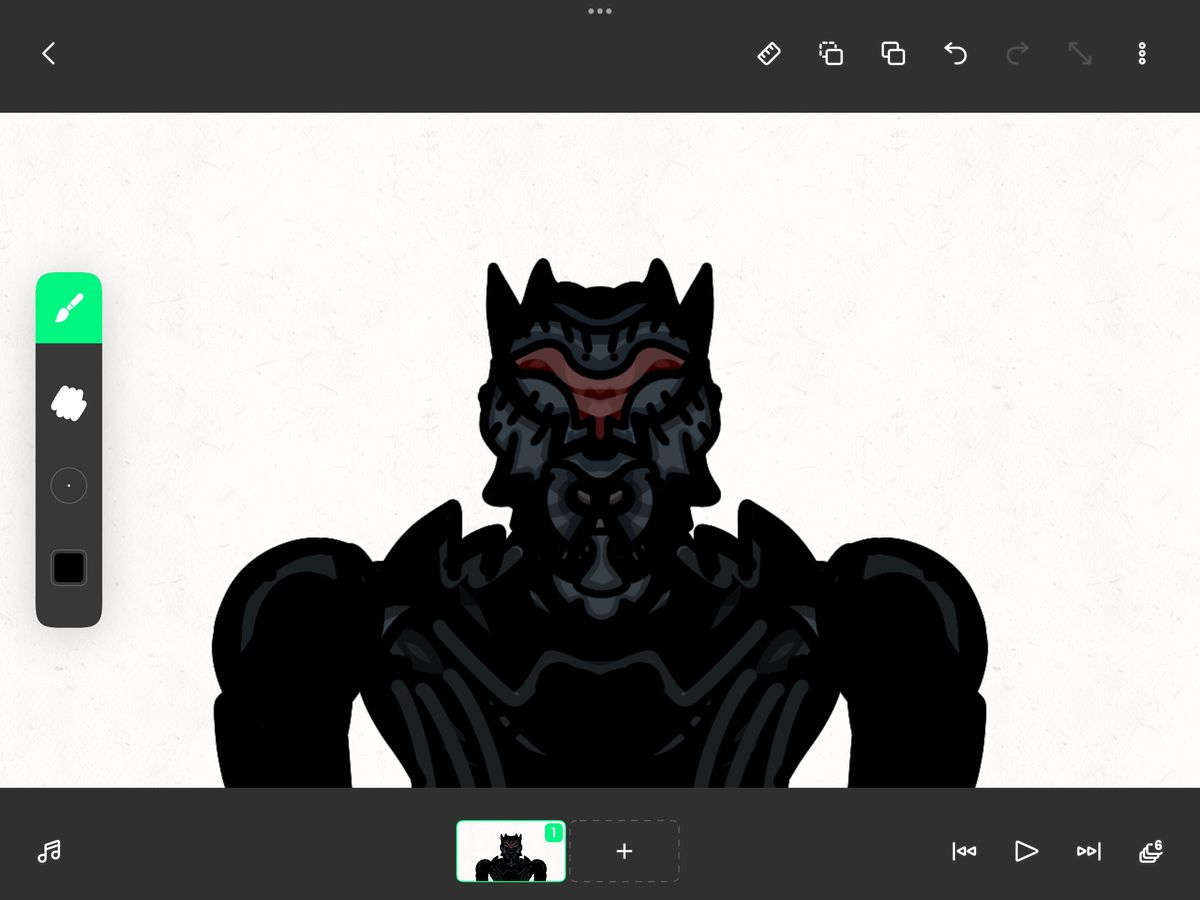Image resolution: width=1200 pixels, height=900 pixels.
Task: Open the audio music-note panel
Action: click(x=48, y=851)
